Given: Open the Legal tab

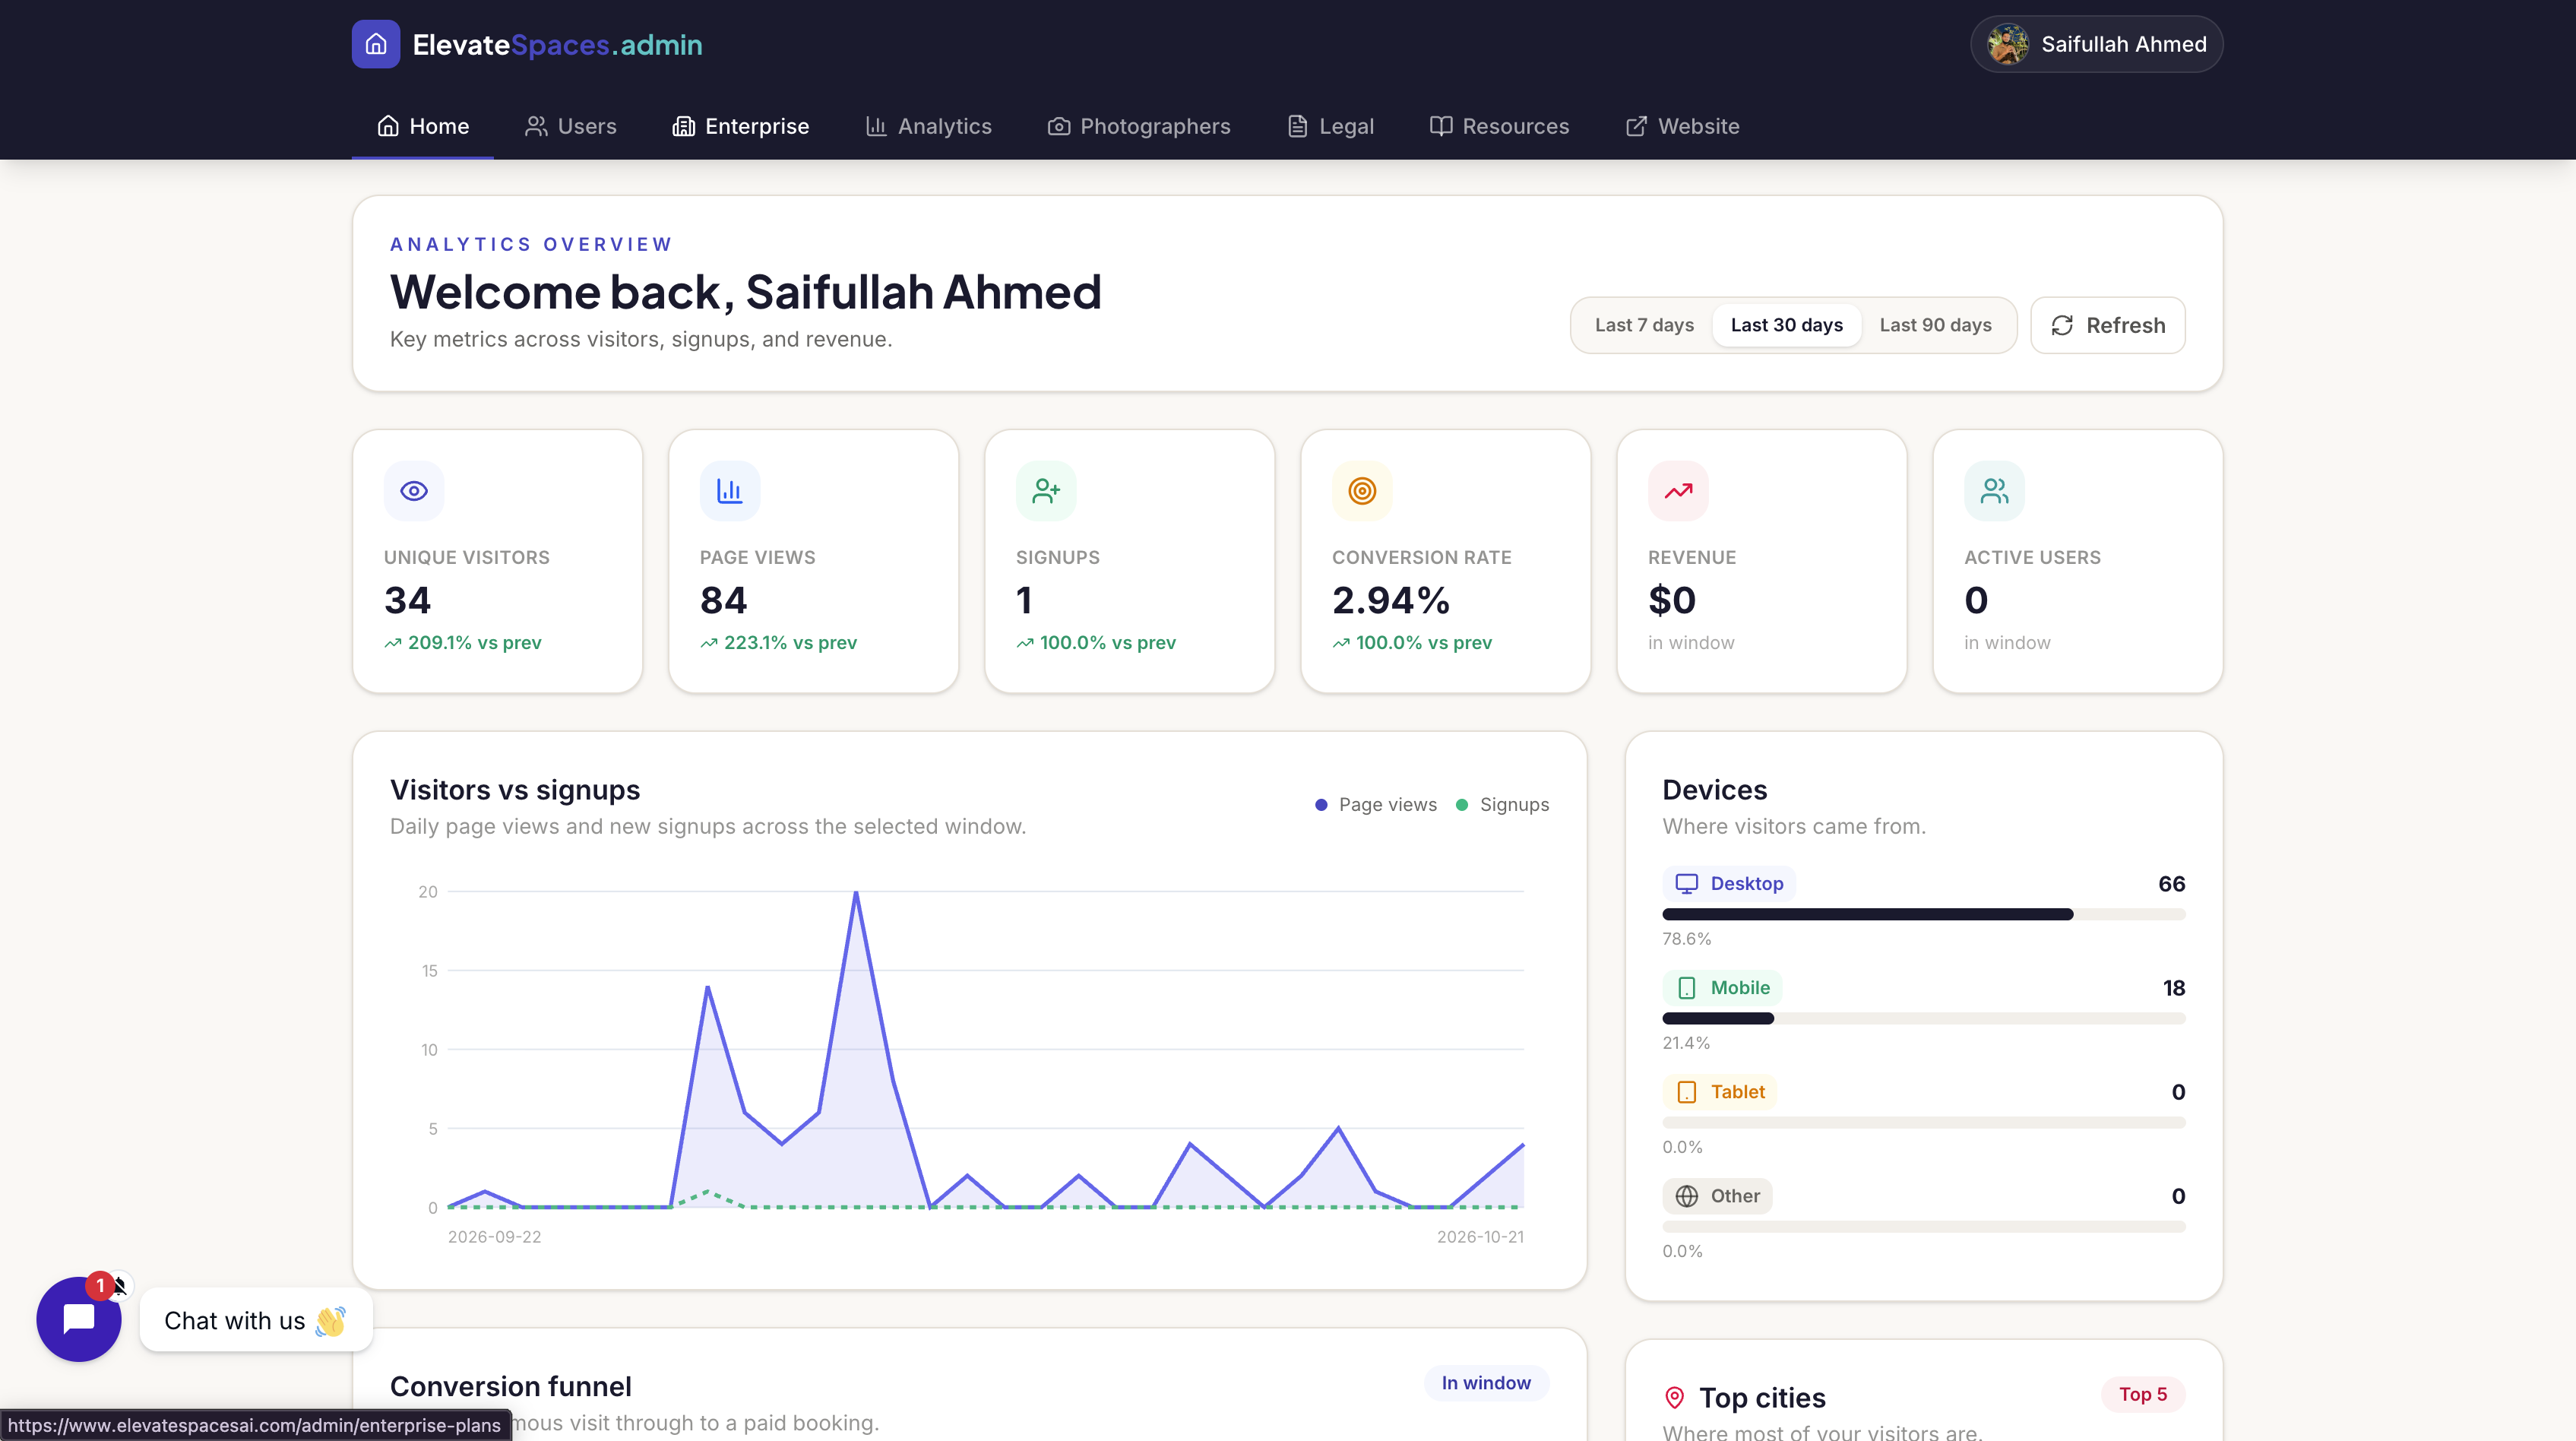Looking at the screenshot, I should coord(1331,126).
